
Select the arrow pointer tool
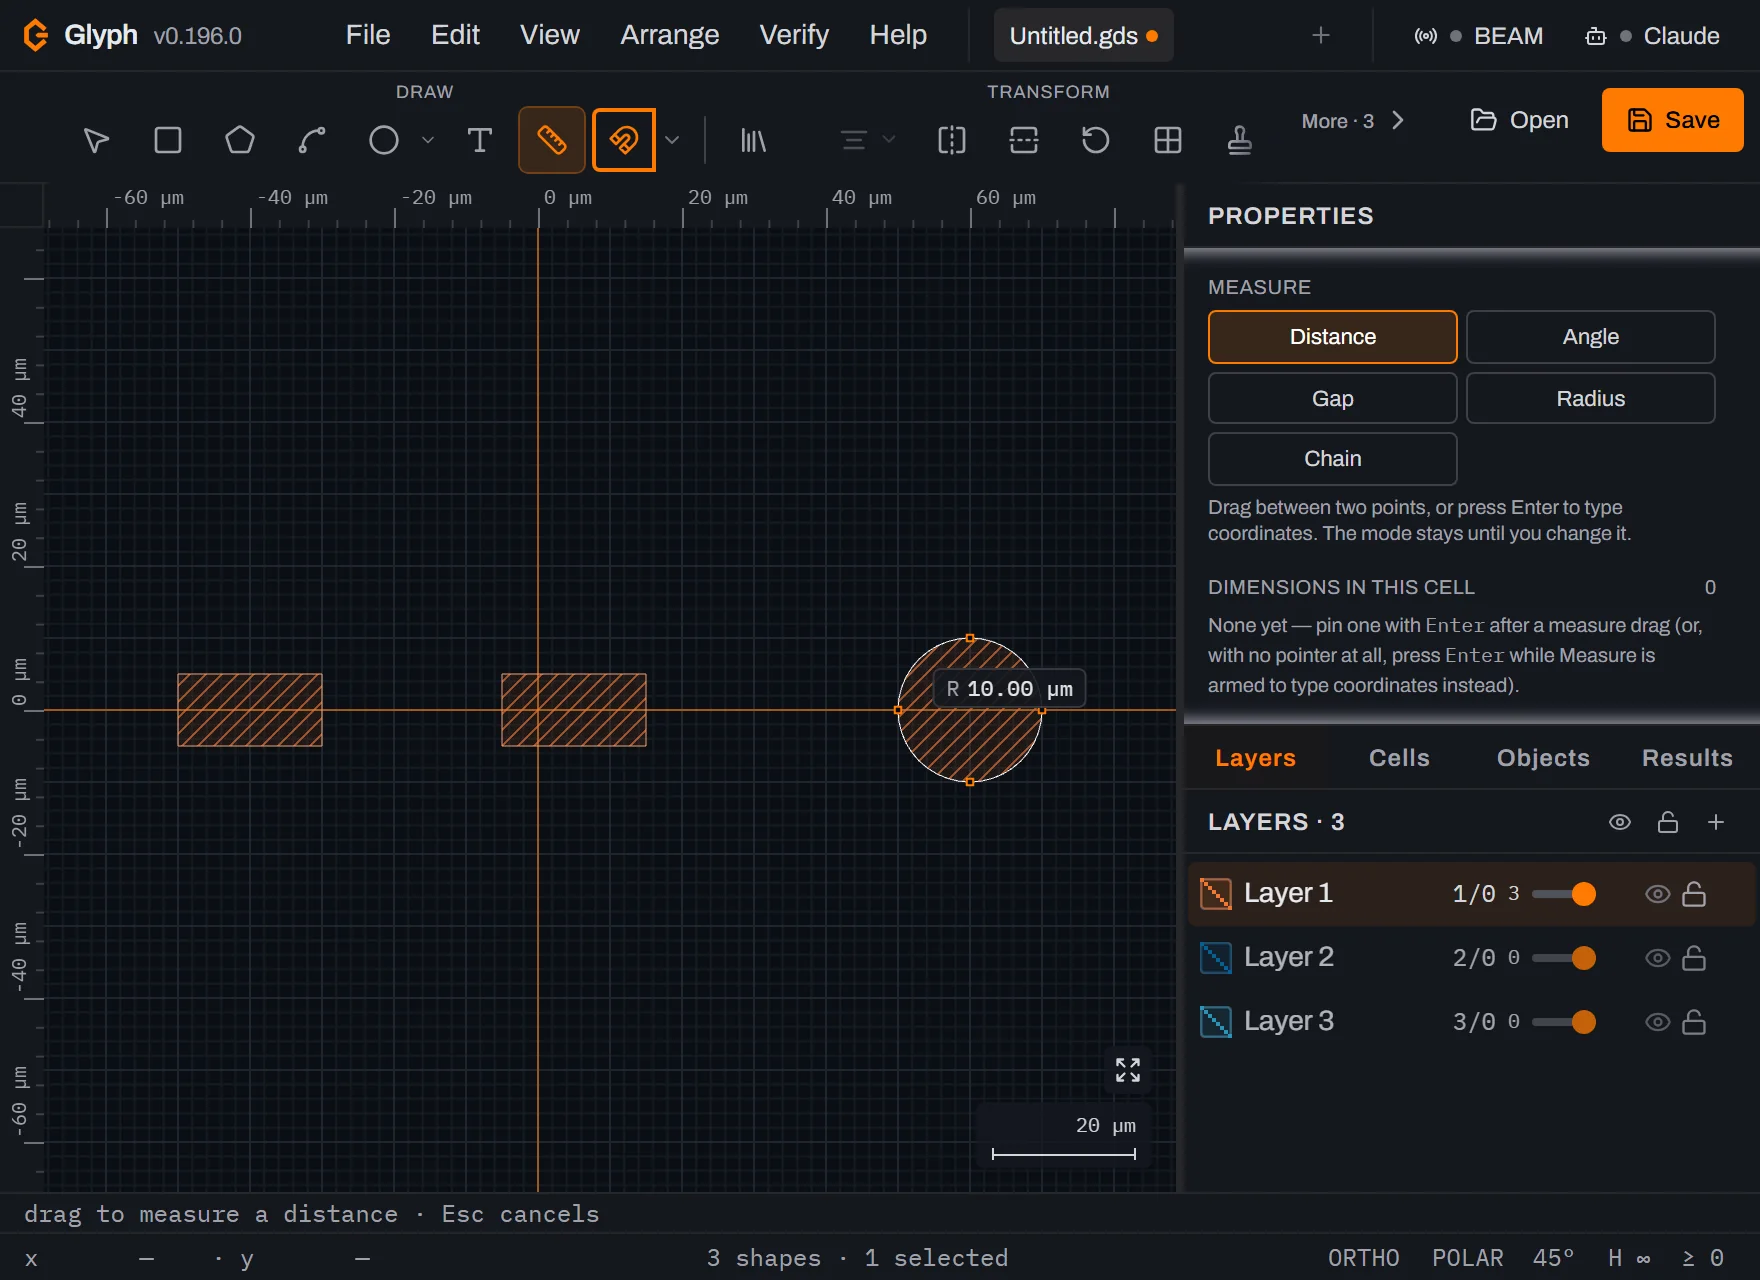pos(96,140)
